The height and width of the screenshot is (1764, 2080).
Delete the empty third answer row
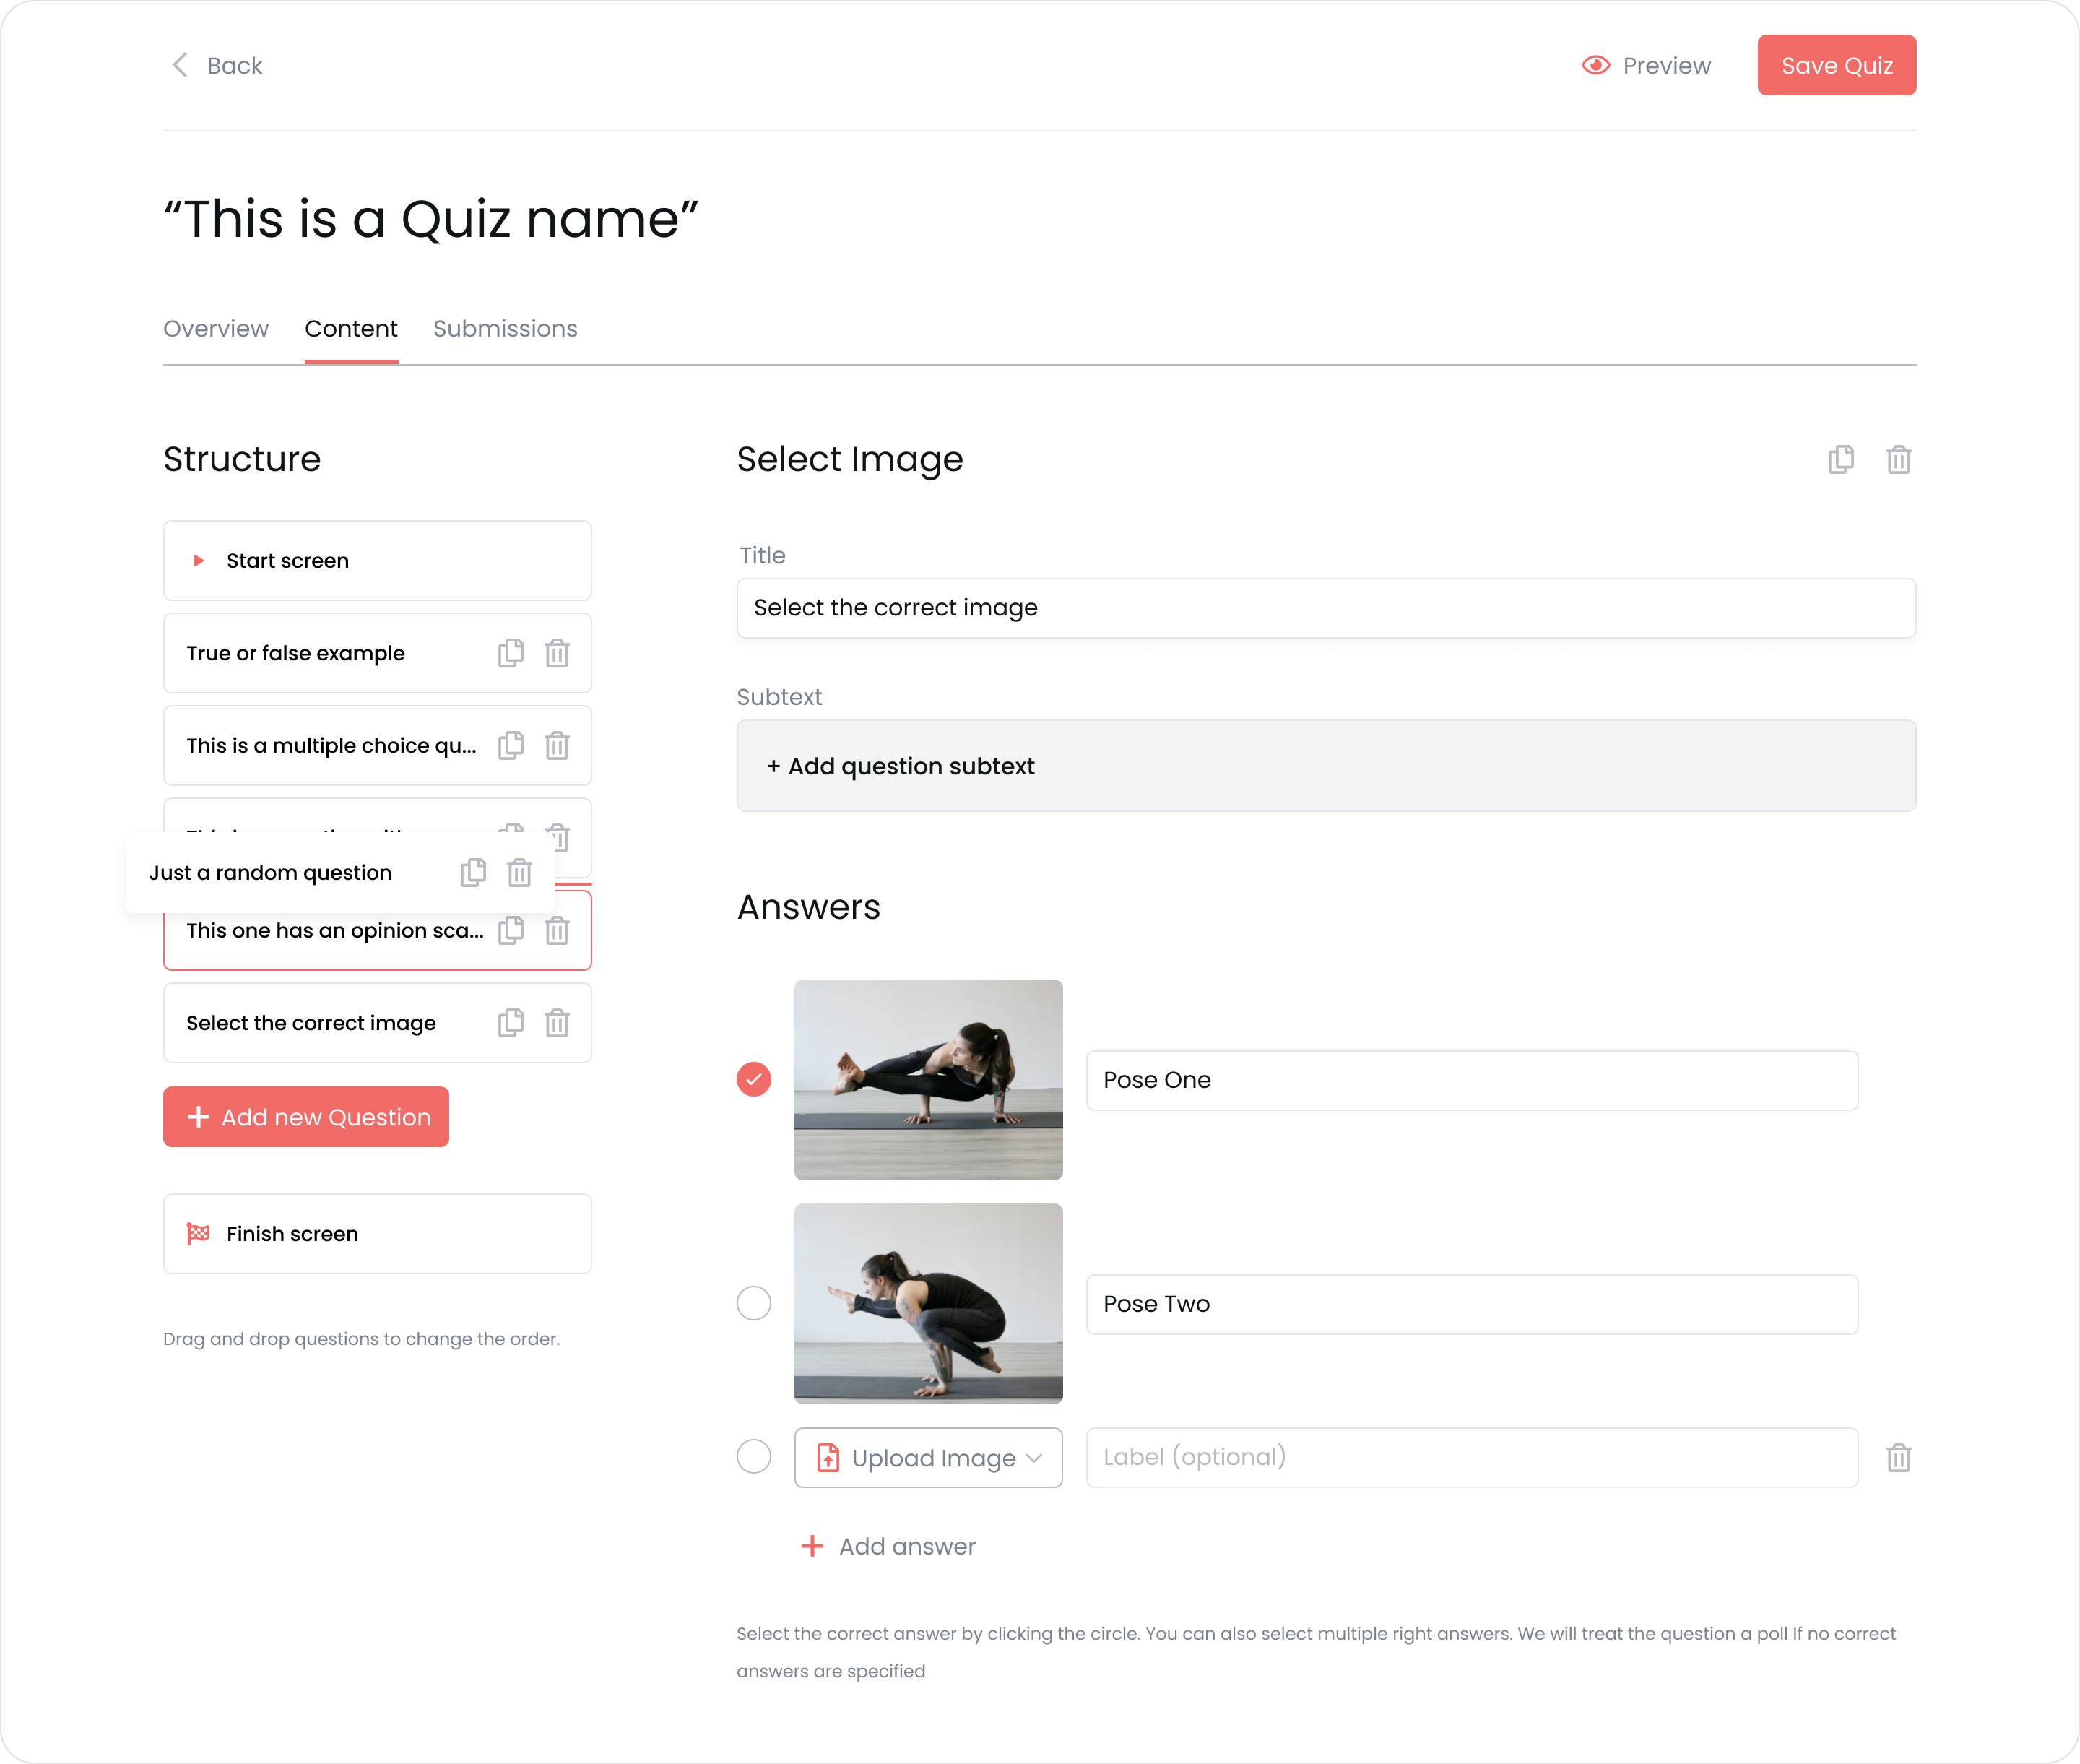coord(1898,1457)
